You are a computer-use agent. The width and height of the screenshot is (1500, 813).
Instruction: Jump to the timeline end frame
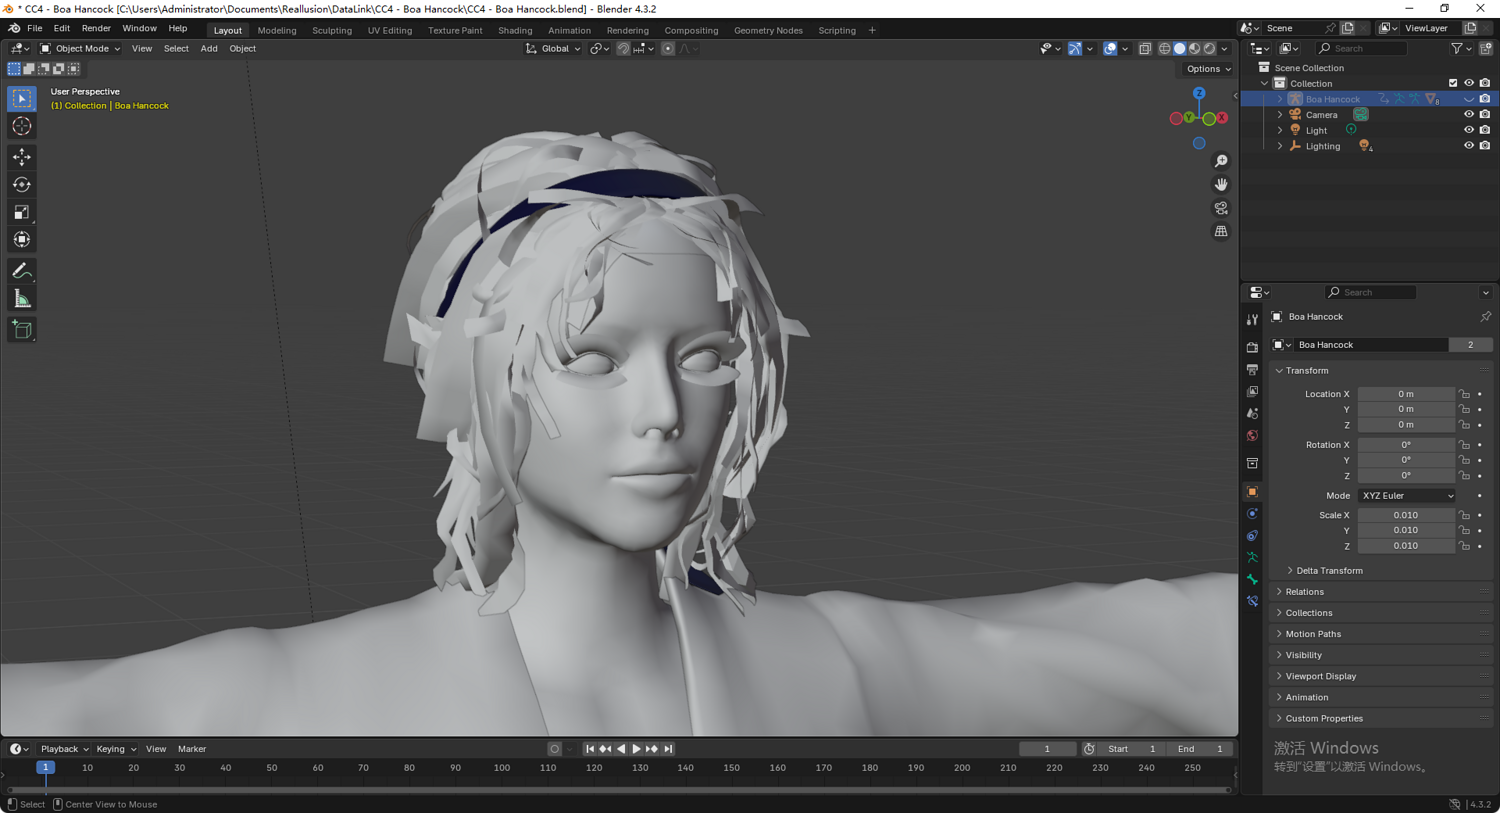tap(669, 749)
